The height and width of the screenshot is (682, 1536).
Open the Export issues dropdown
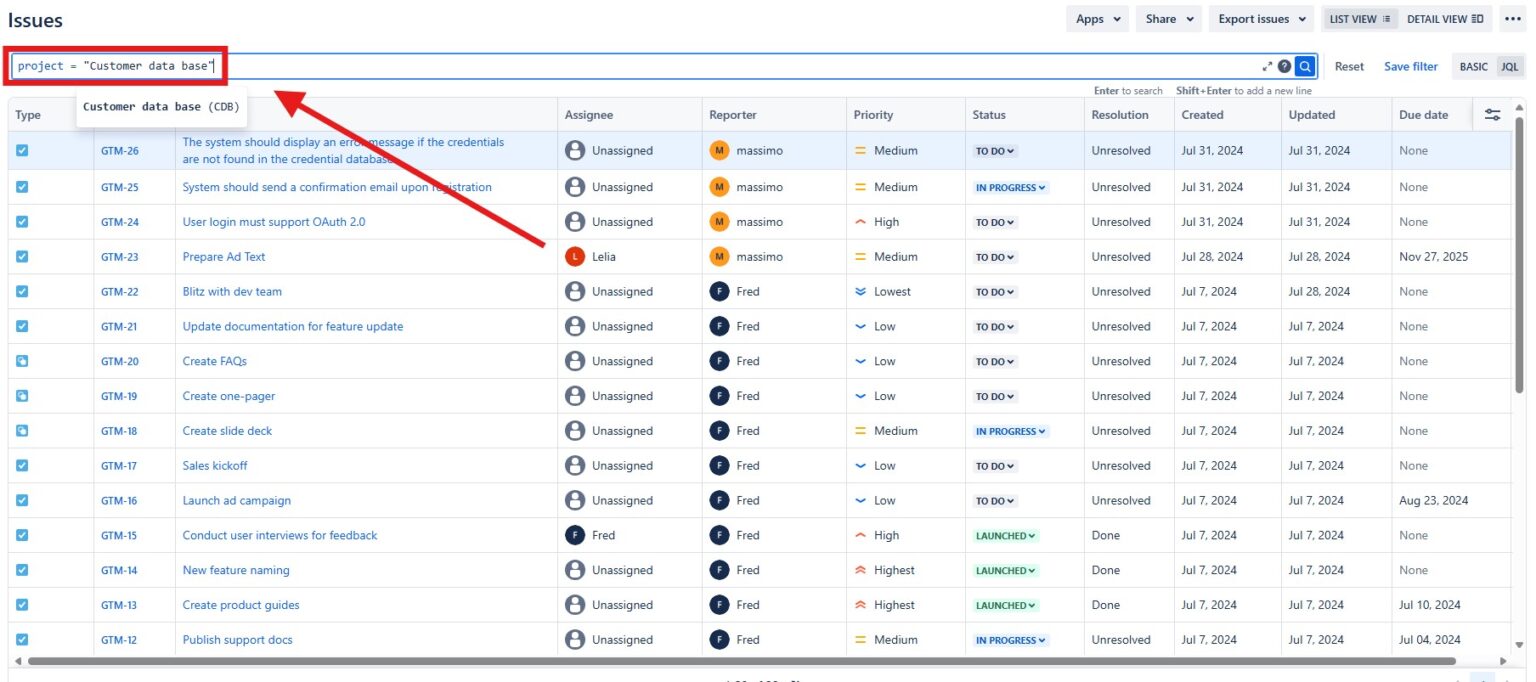(x=1260, y=18)
